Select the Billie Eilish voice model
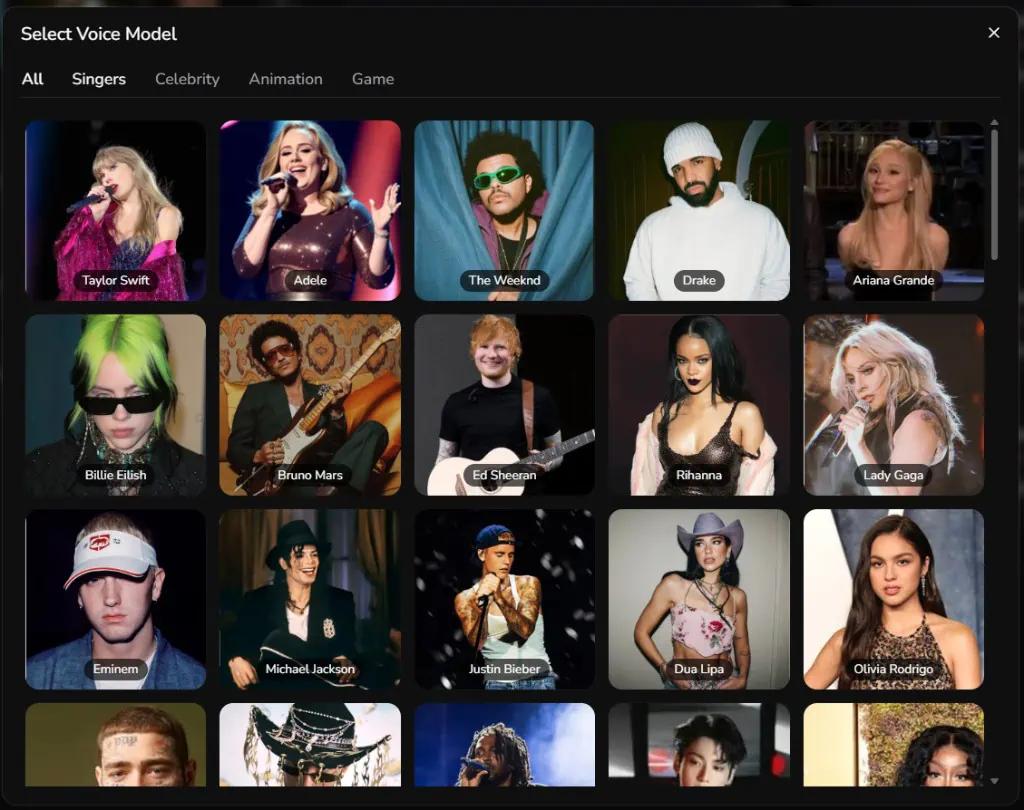The image size is (1024, 810). 116,405
